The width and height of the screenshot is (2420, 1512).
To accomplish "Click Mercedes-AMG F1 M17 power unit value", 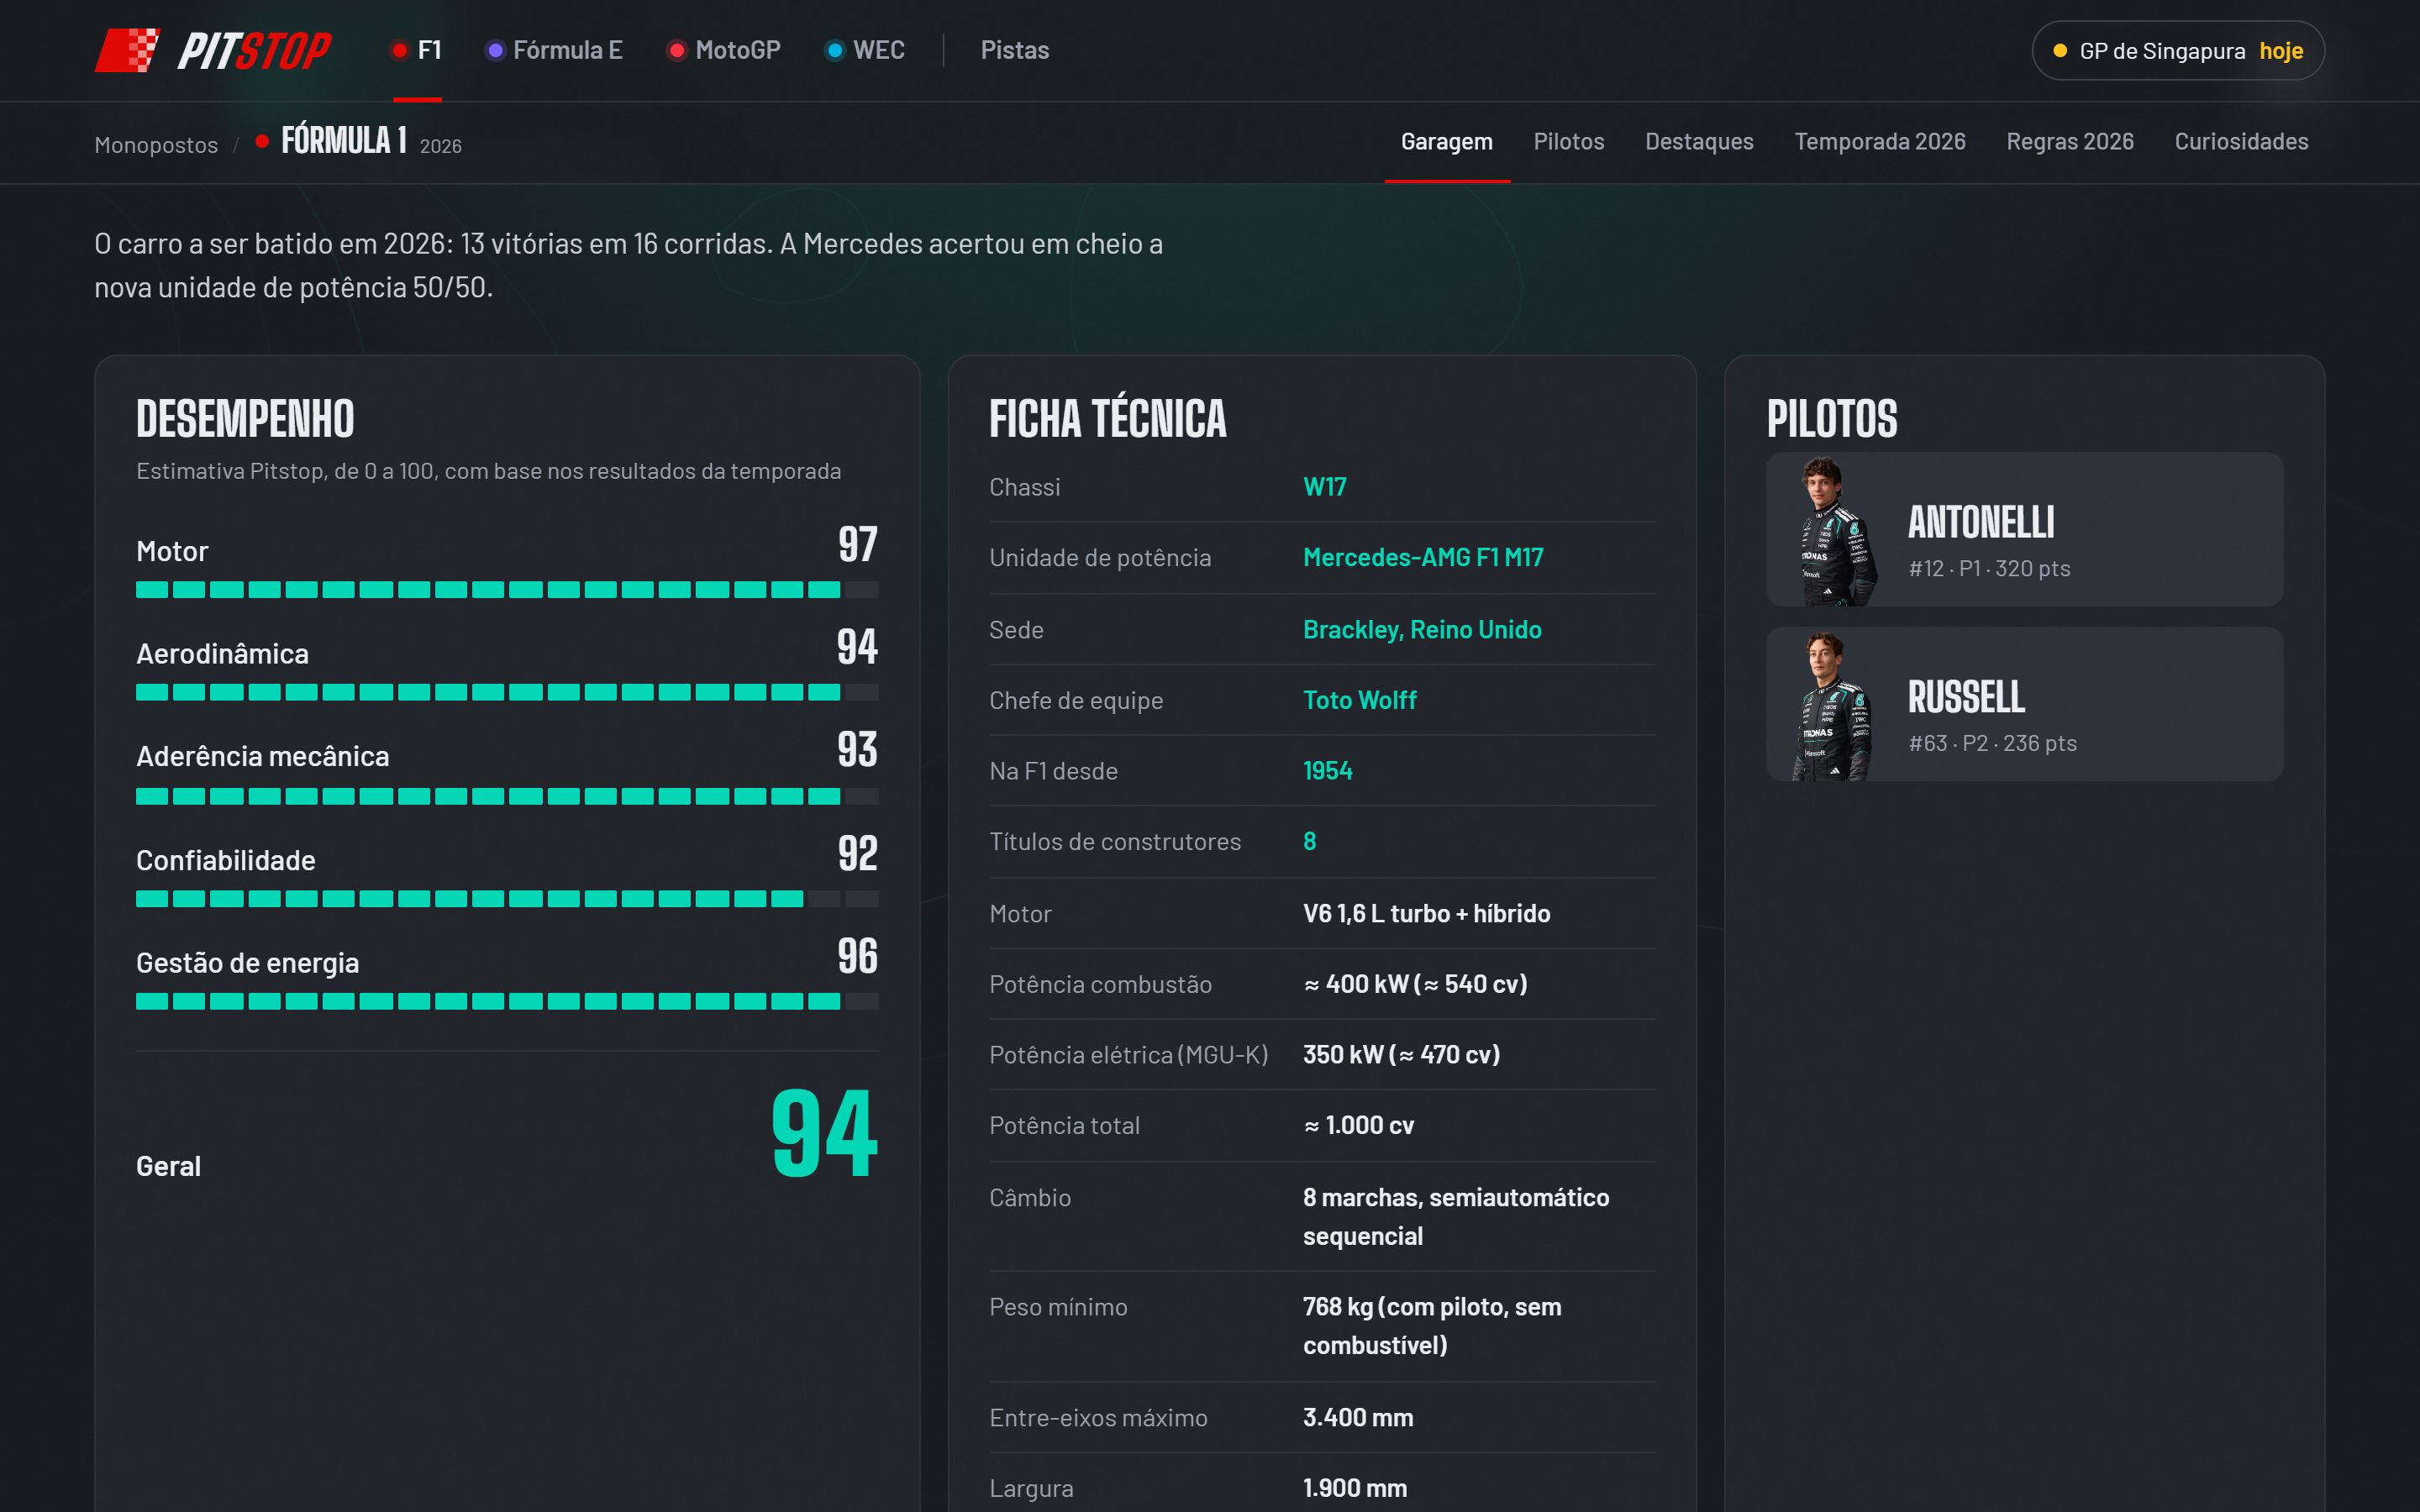I will [x=1423, y=557].
